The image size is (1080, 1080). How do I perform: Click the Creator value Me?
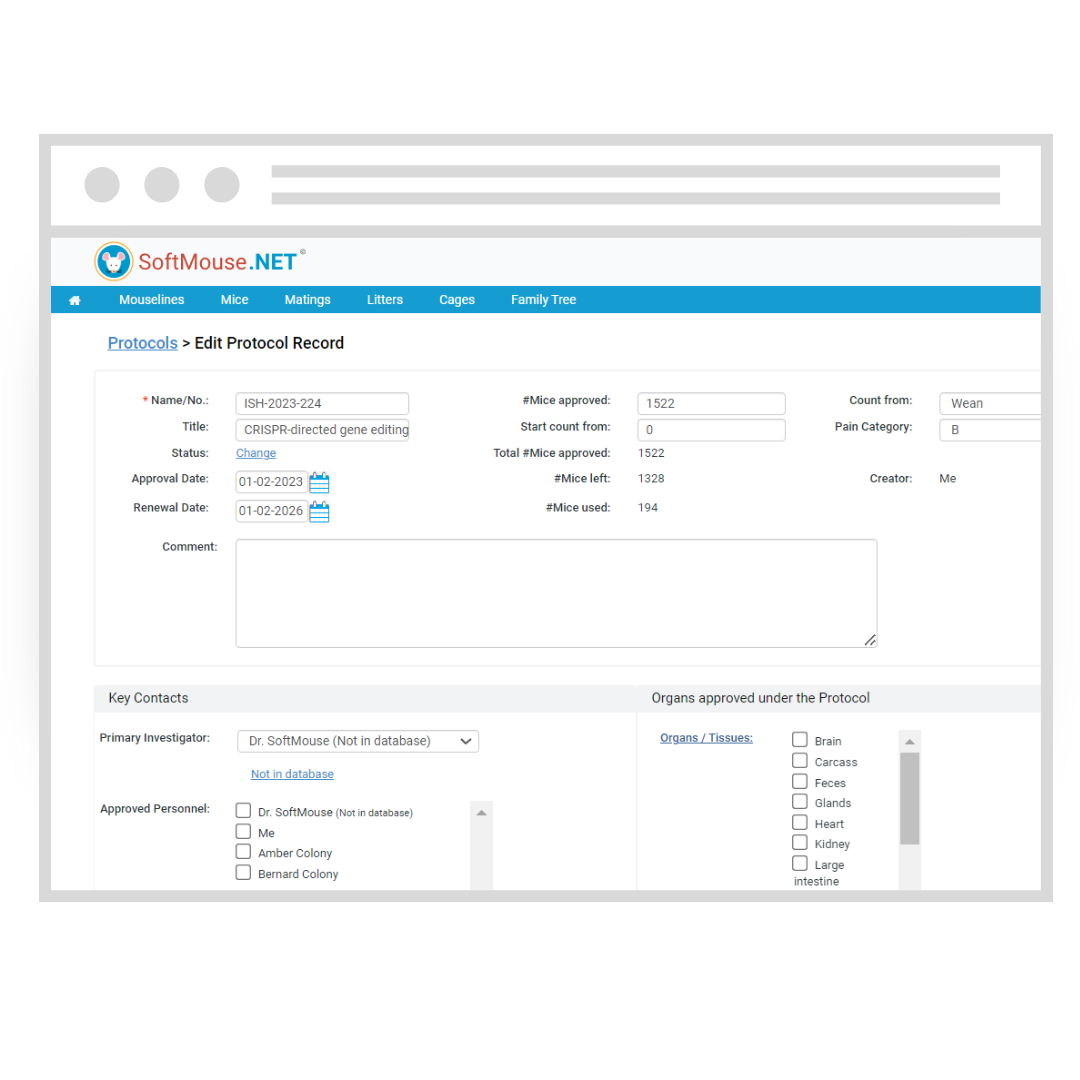pyautogui.click(x=947, y=479)
